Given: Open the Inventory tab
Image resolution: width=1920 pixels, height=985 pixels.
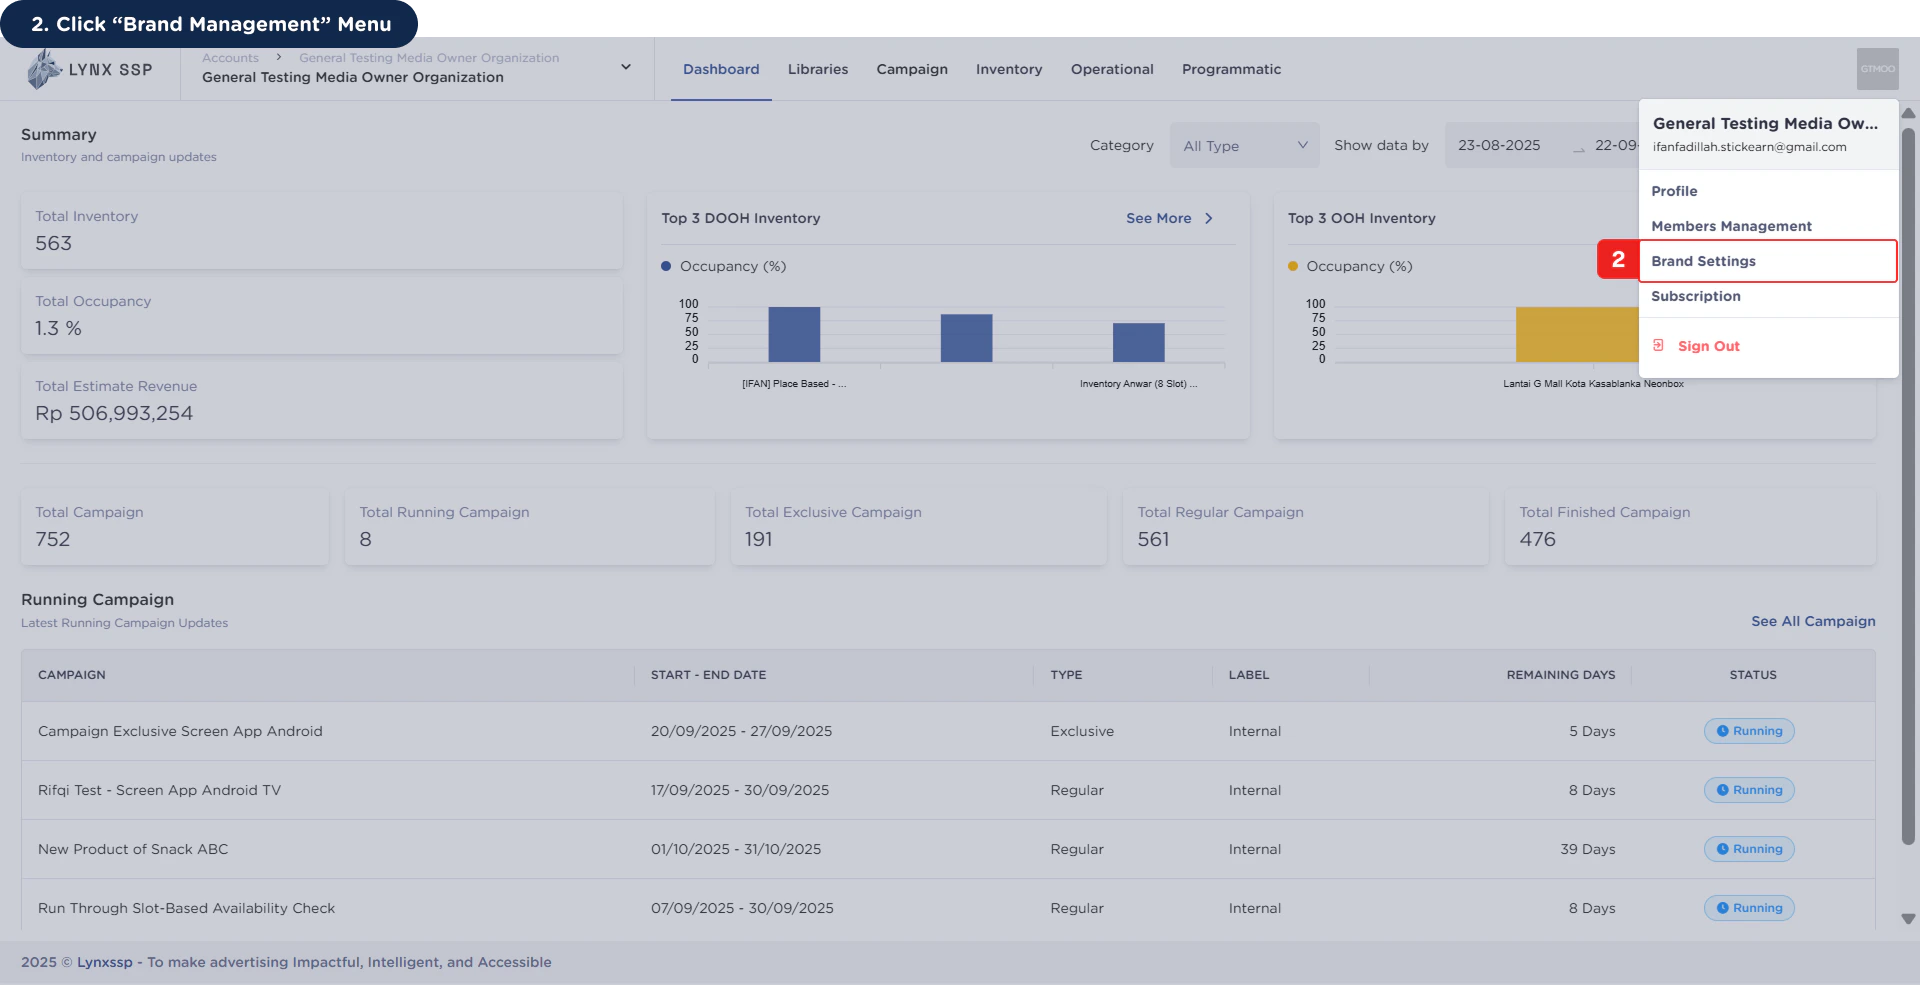Looking at the screenshot, I should point(1009,69).
